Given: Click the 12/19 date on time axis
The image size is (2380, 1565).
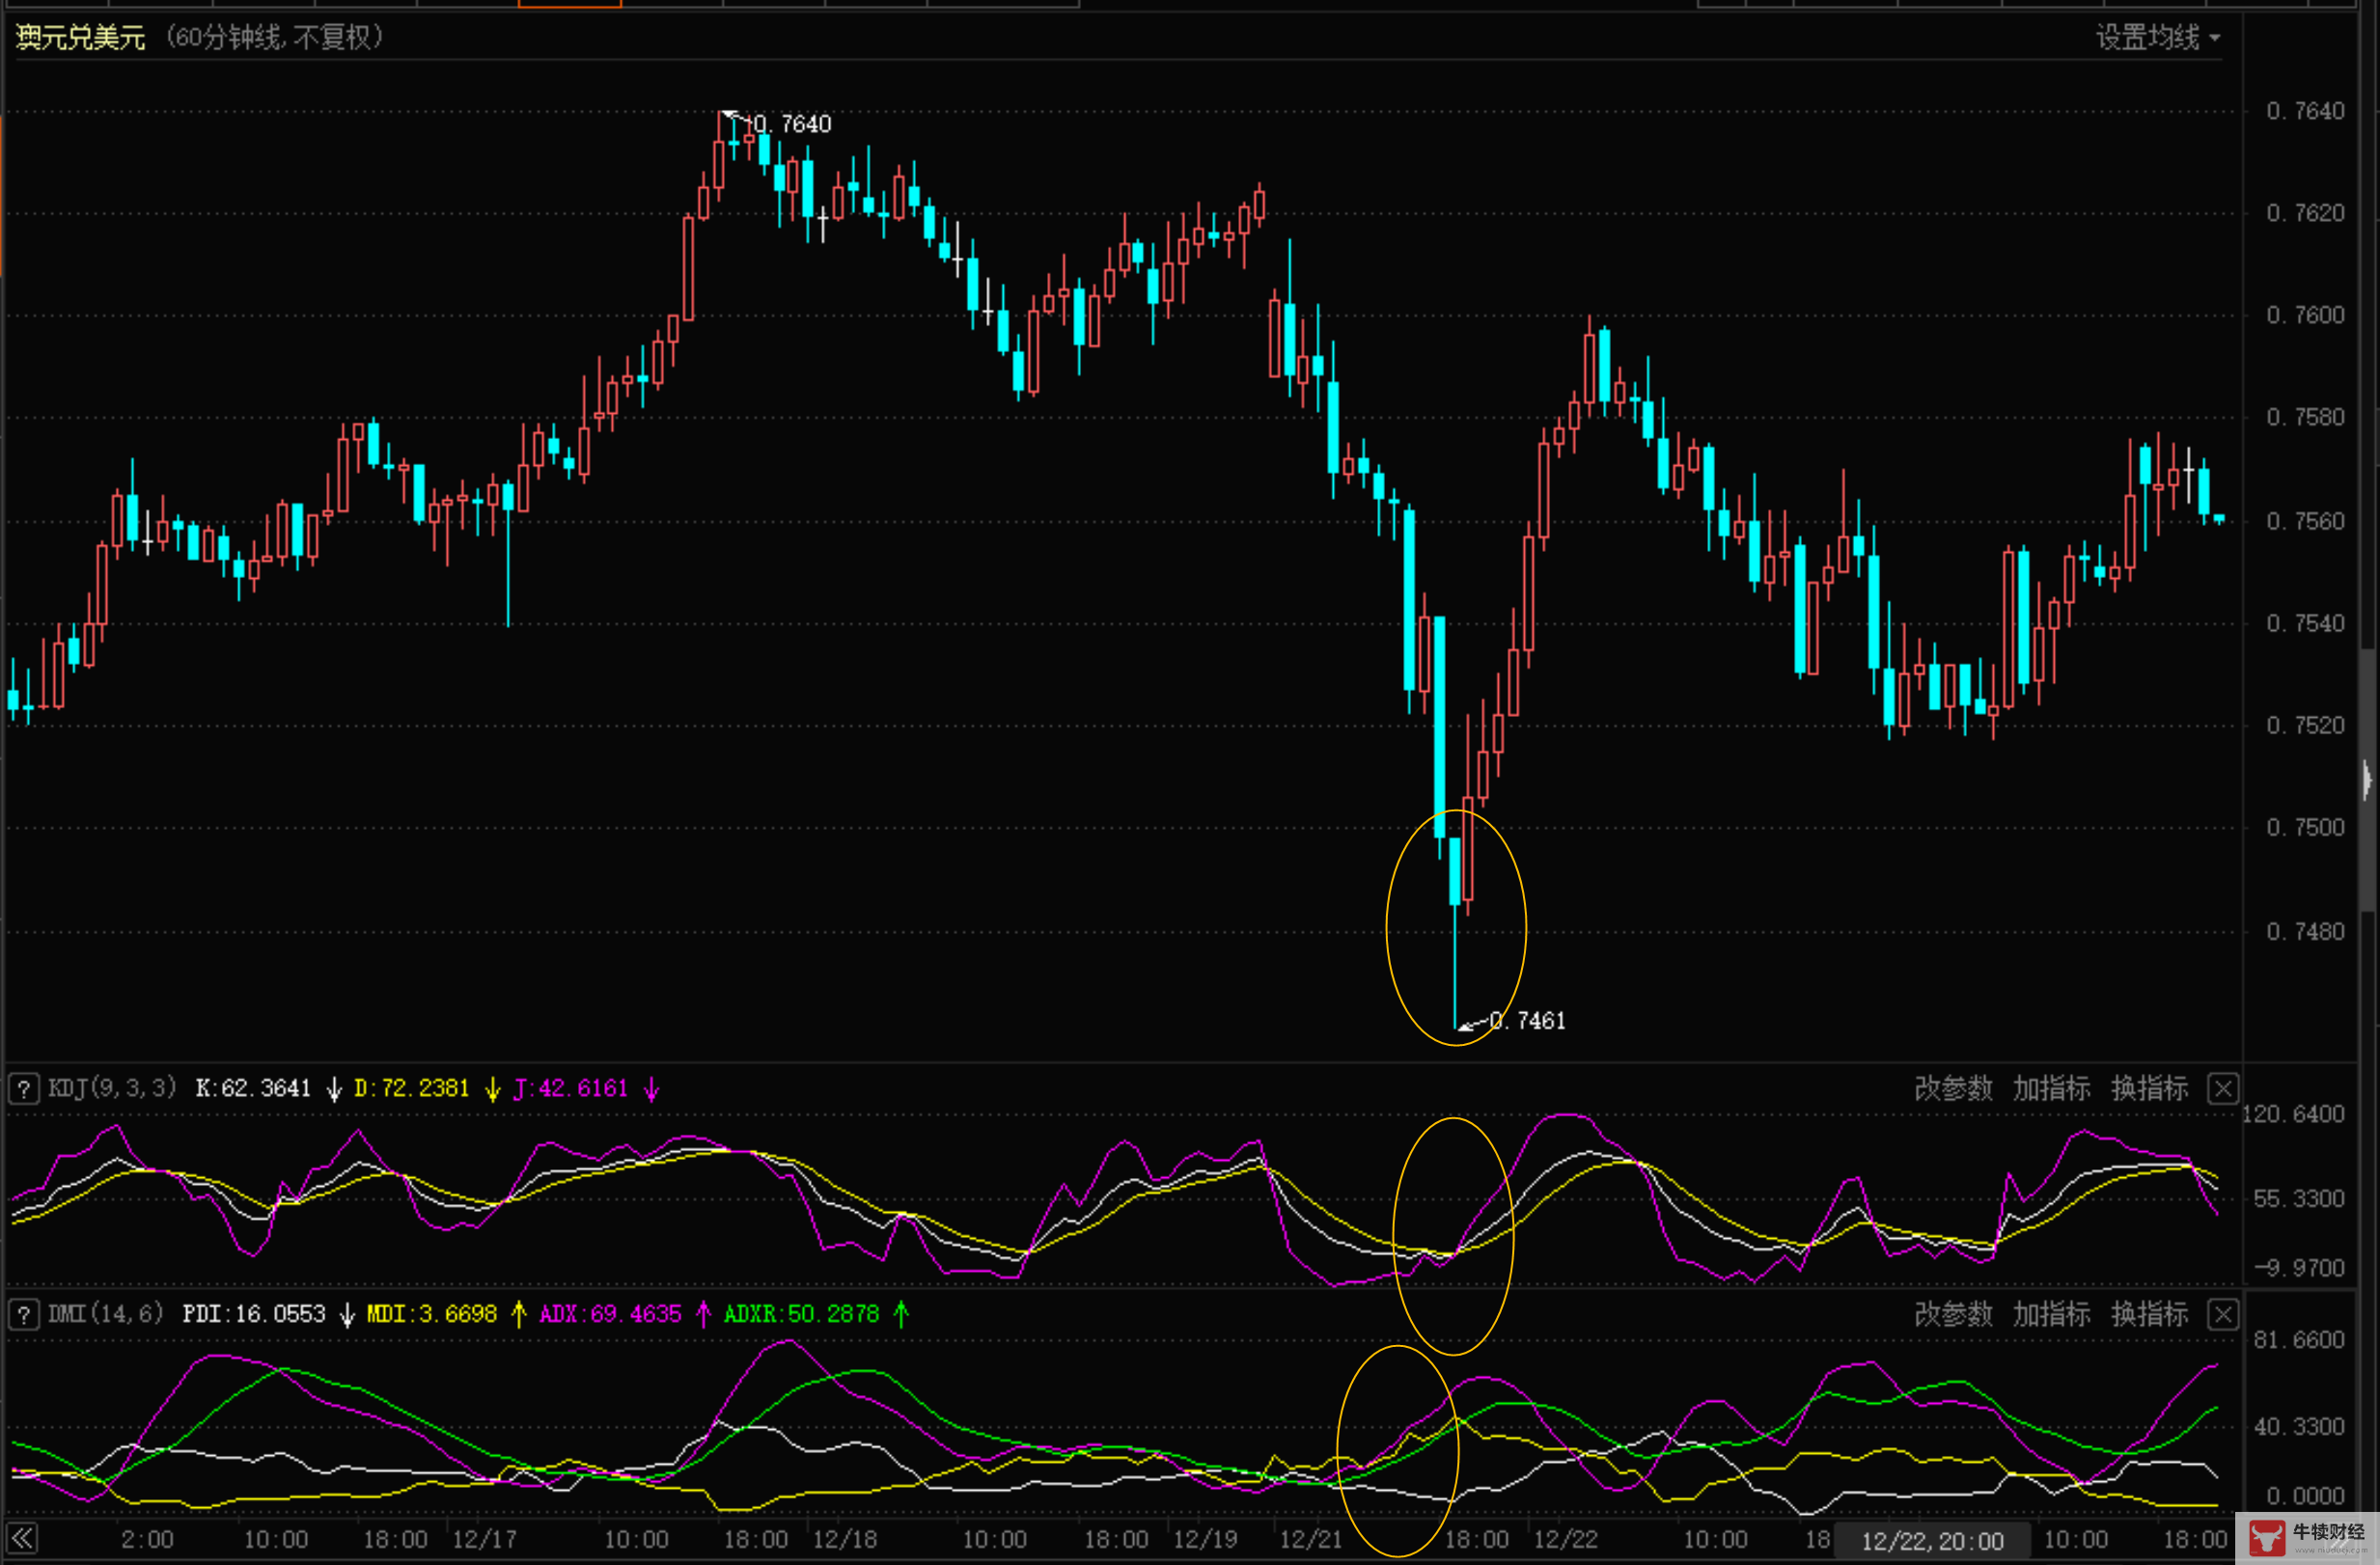Looking at the screenshot, I should pos(1205,1539).
